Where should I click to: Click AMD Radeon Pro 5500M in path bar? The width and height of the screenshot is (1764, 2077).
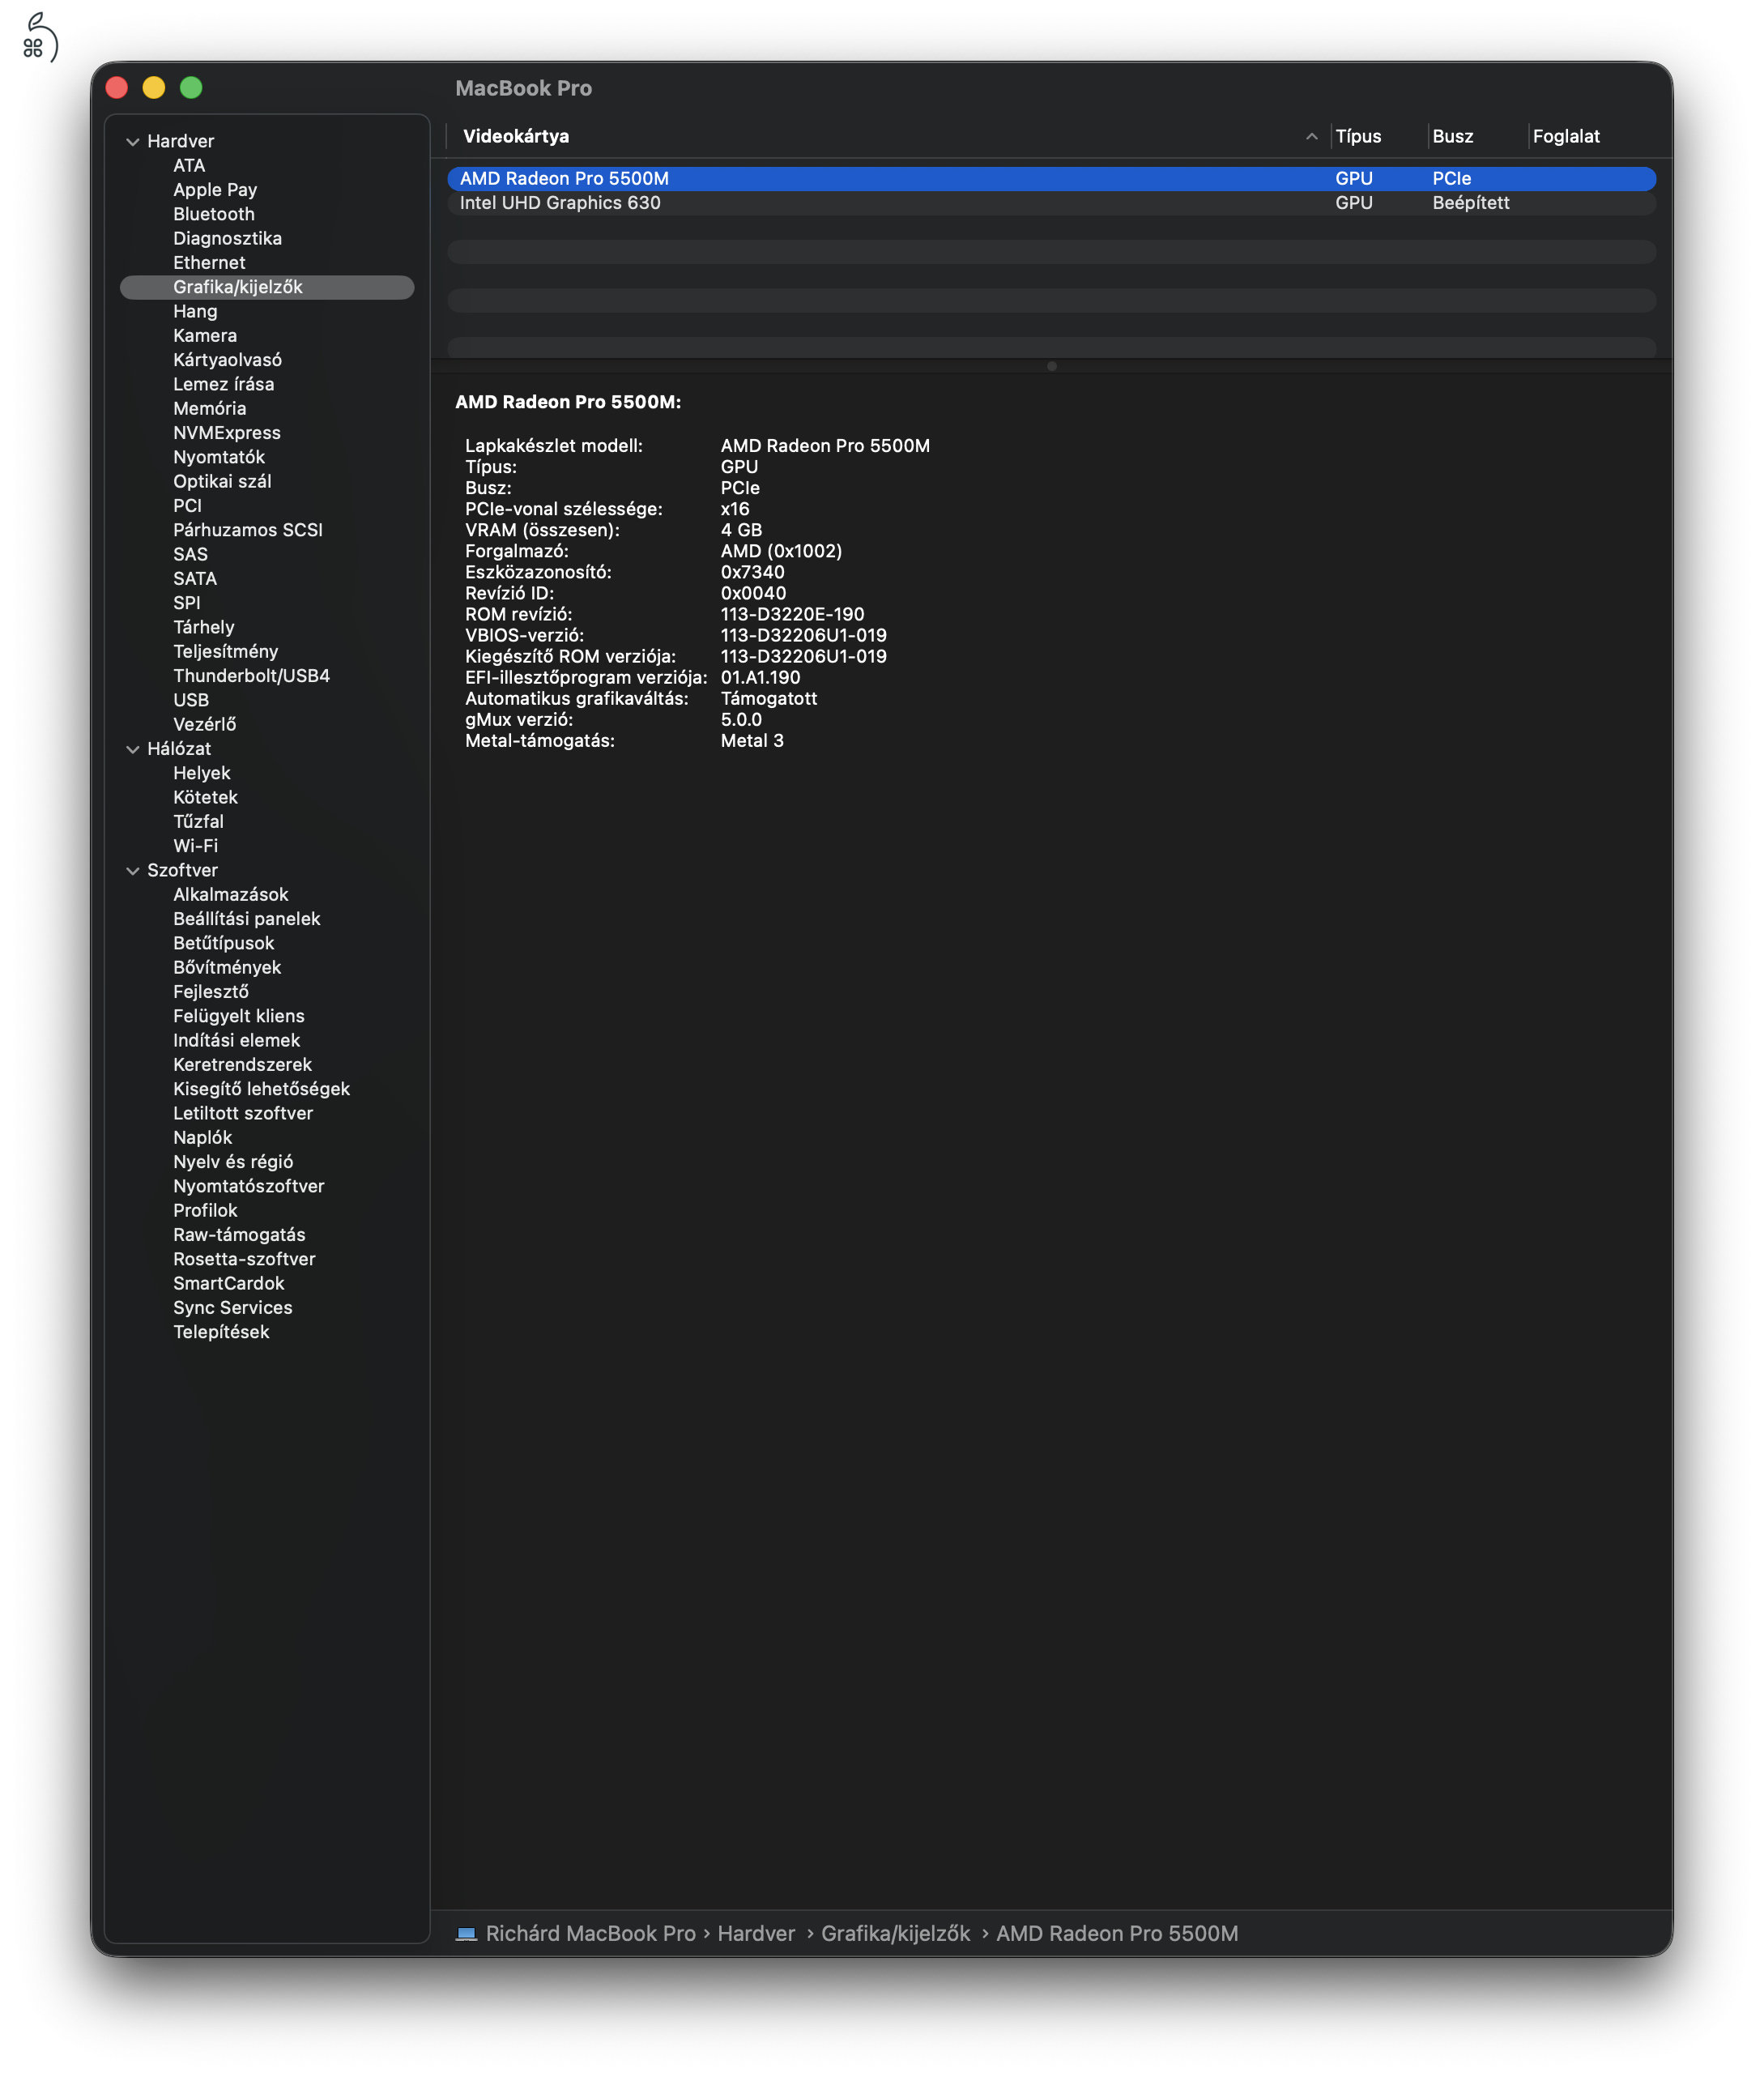(x=1117, y=1933)
